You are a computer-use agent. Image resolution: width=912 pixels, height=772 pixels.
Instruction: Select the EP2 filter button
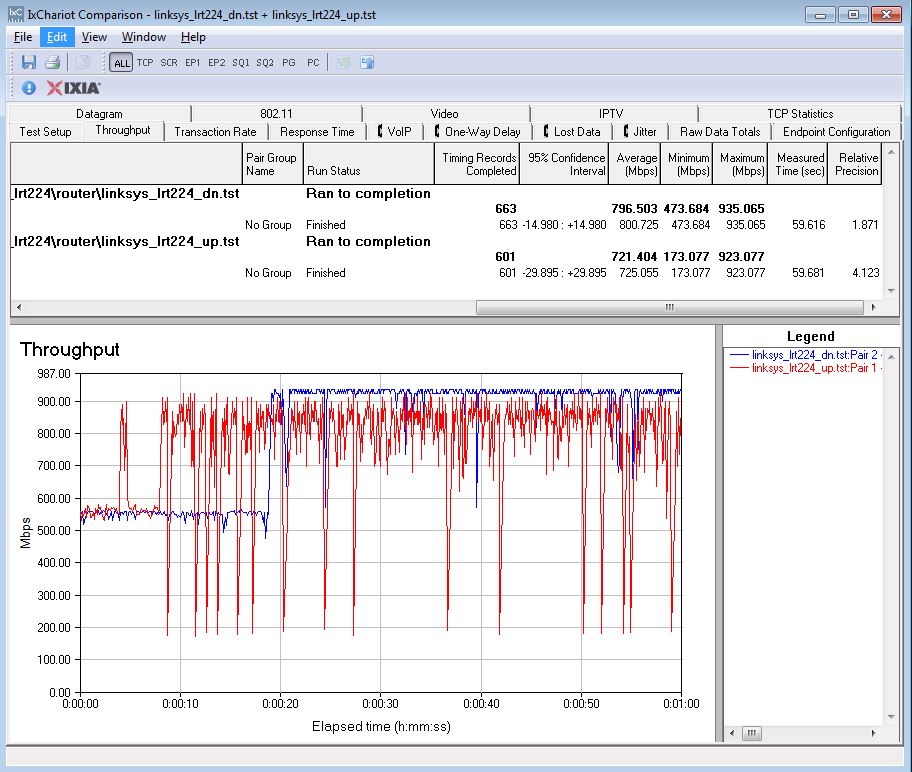click(216, 63)
